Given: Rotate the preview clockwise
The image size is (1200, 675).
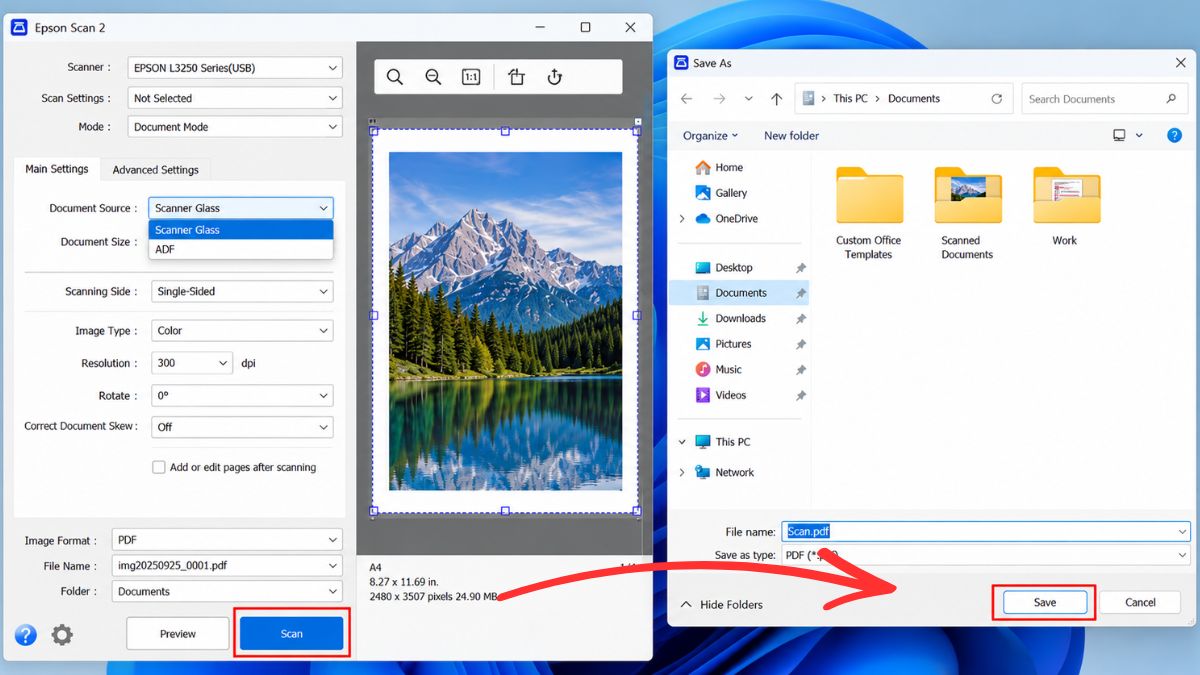Looking at the screenshot, I should click(x=555, y=77).
